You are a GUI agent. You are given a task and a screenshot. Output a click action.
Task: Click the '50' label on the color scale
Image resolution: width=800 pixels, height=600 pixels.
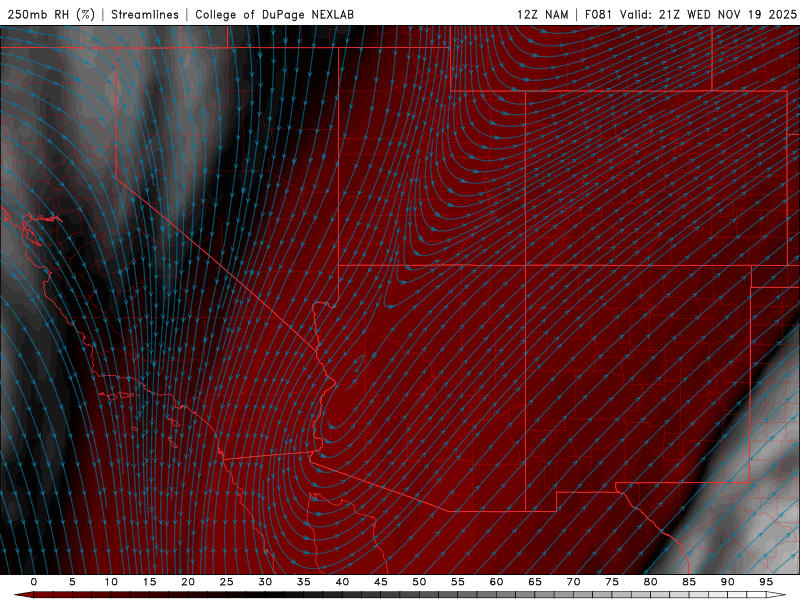[x=419, y=582]
